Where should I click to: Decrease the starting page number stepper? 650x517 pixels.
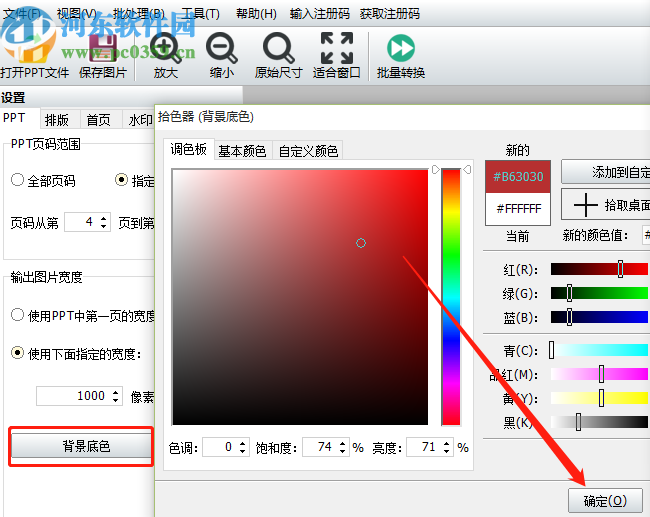pyautogui.click(x=104, y=227)
